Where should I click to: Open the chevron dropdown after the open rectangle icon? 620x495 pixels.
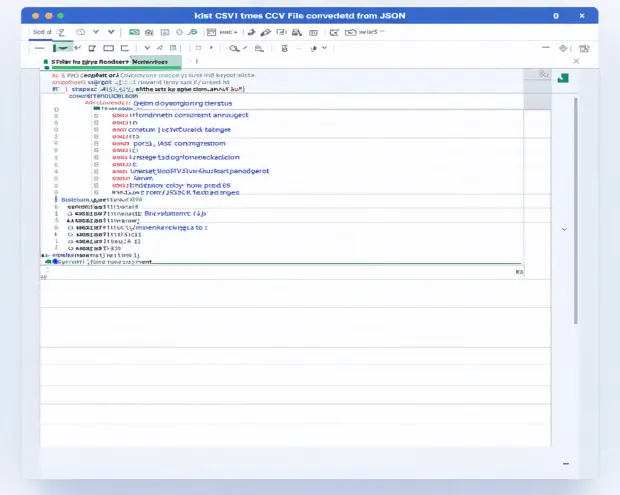(x=147, y=48)
